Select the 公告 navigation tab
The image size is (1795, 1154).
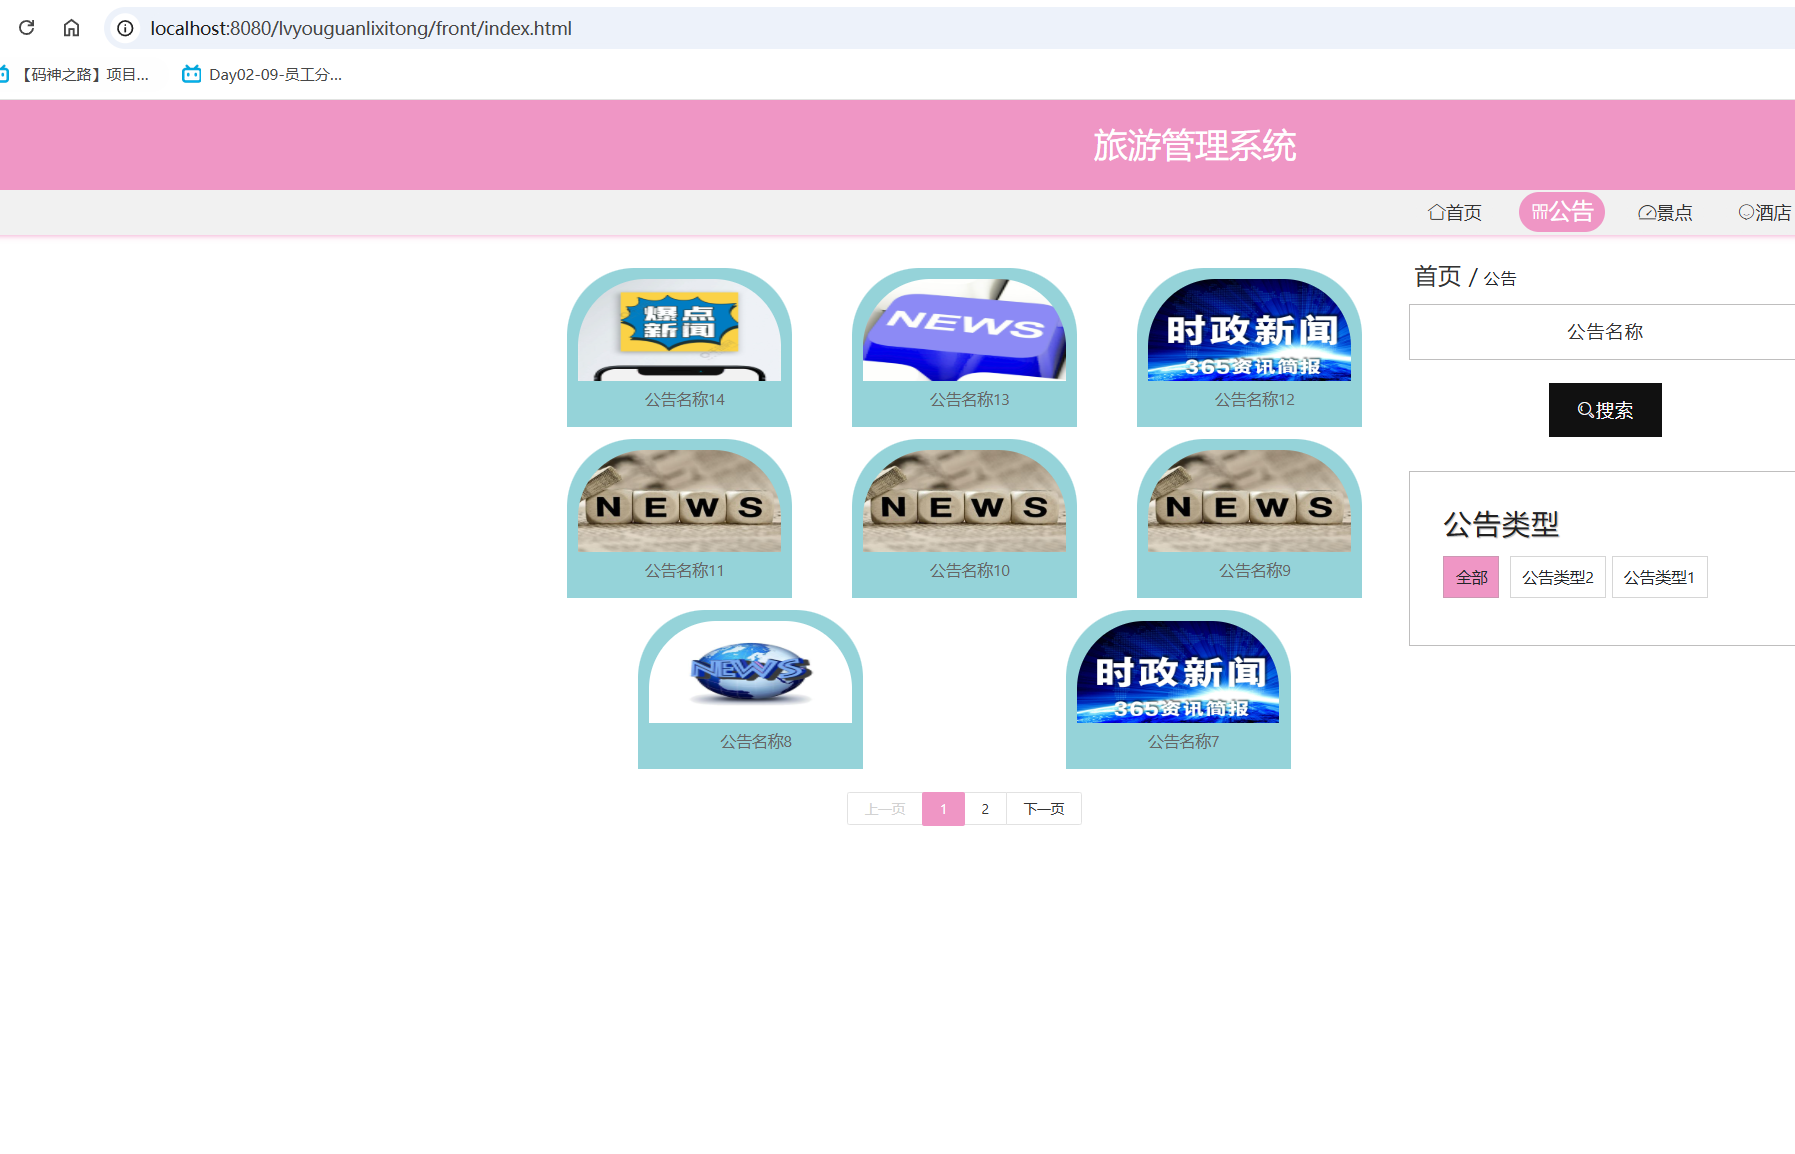[x=1561, y=212]
